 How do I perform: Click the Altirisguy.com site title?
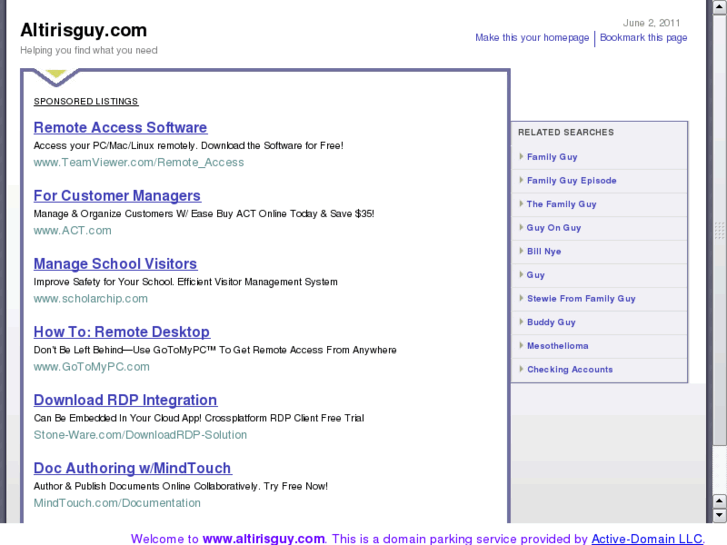point(83,30)
